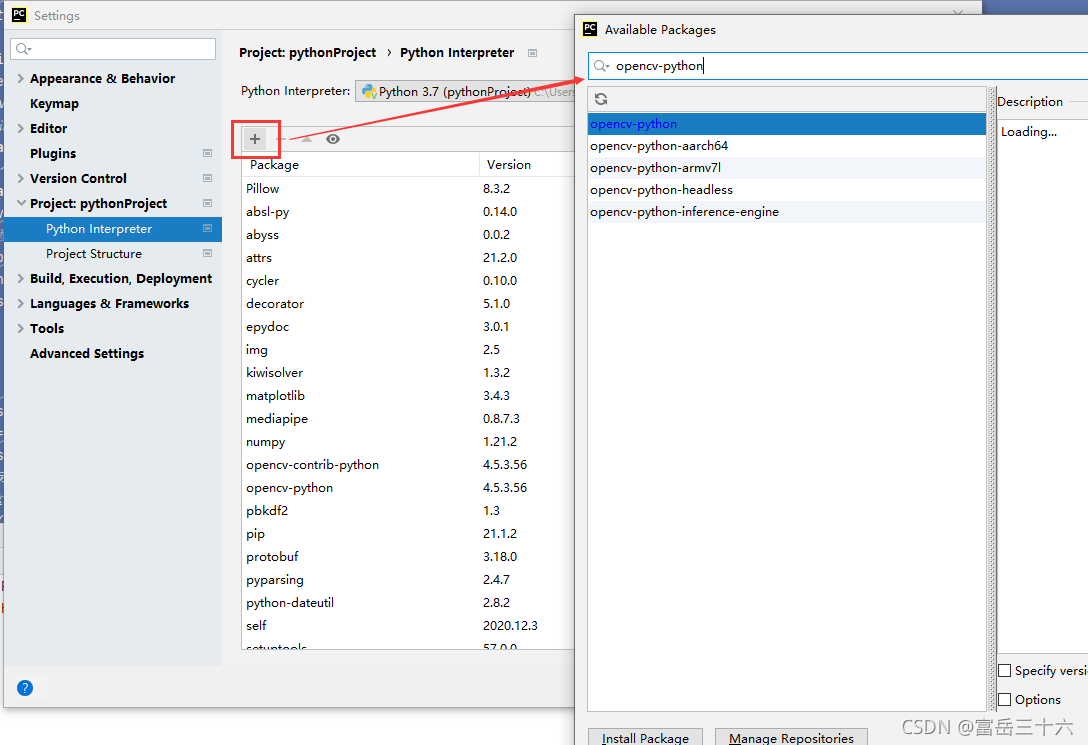Select the absl-py package row
The height and width of the screenshot is (745, 1088).
(408, 212)
